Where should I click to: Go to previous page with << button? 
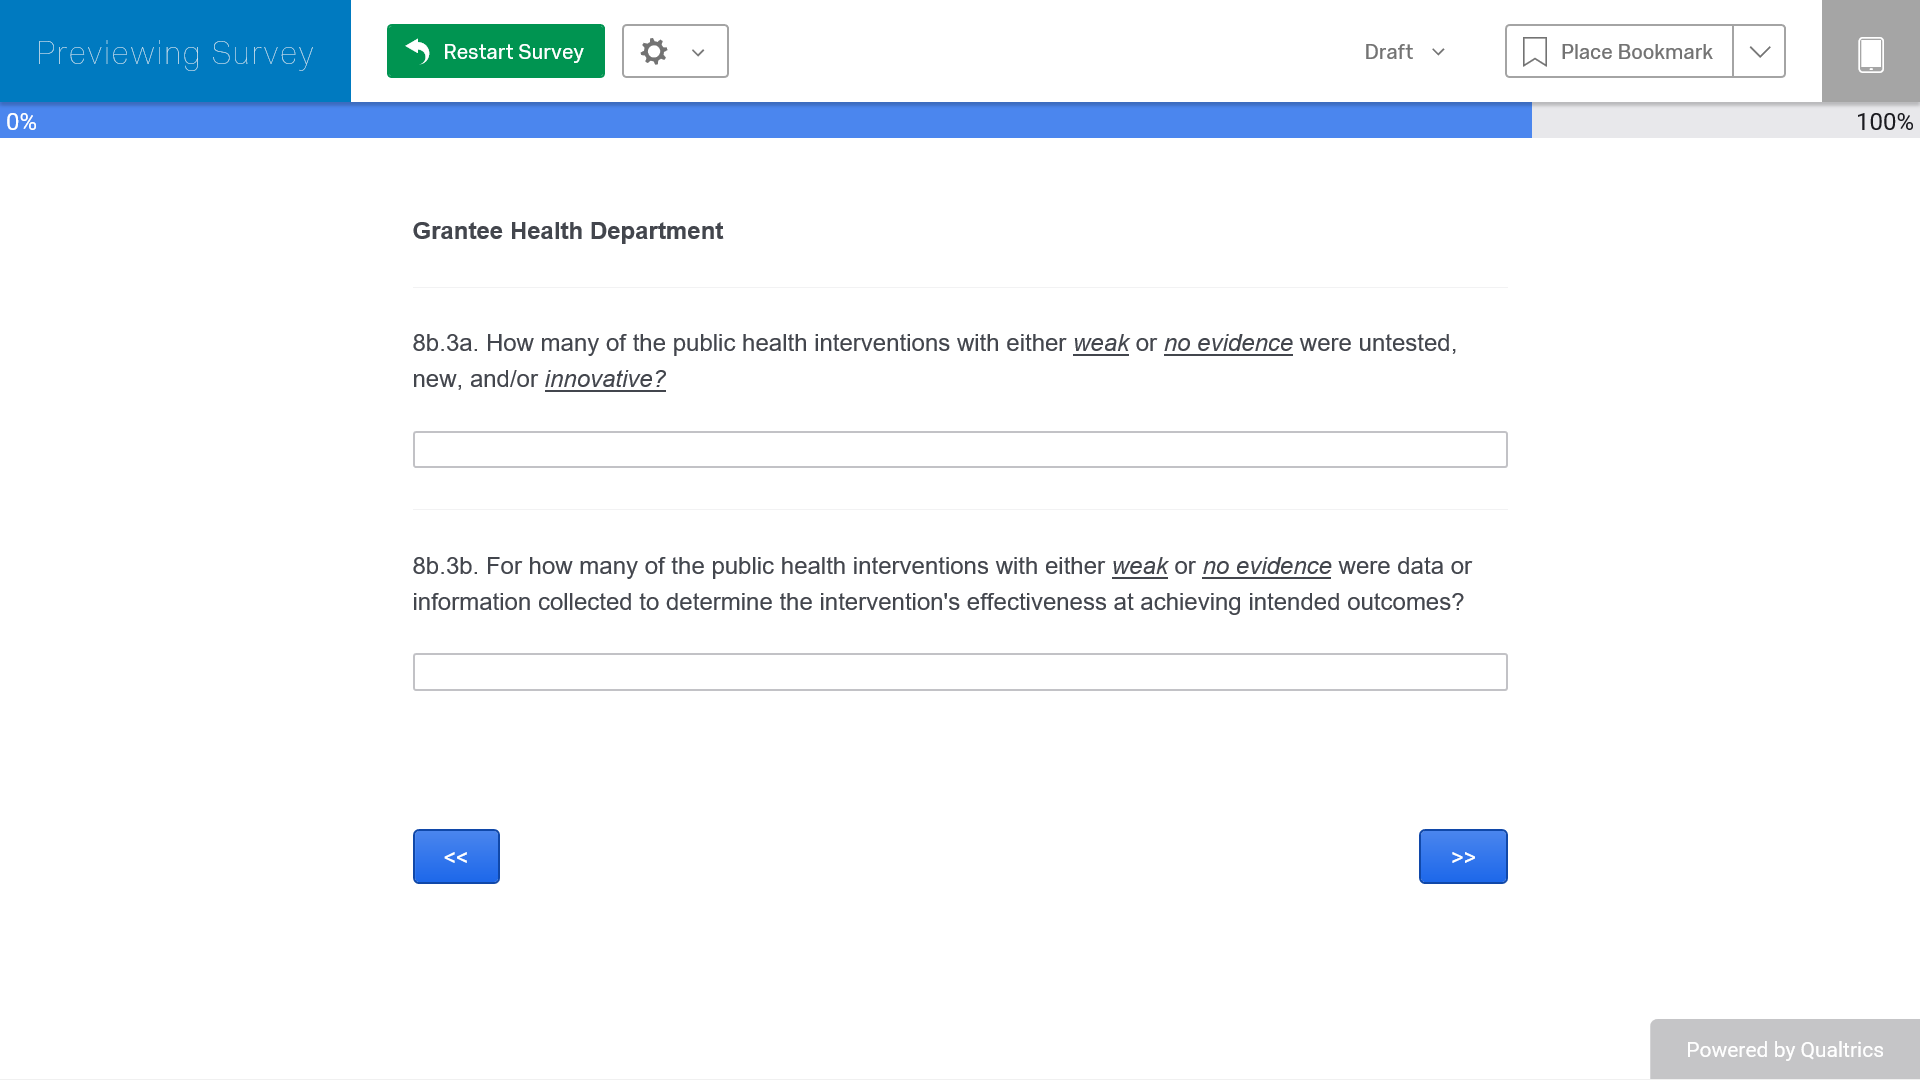456,857
